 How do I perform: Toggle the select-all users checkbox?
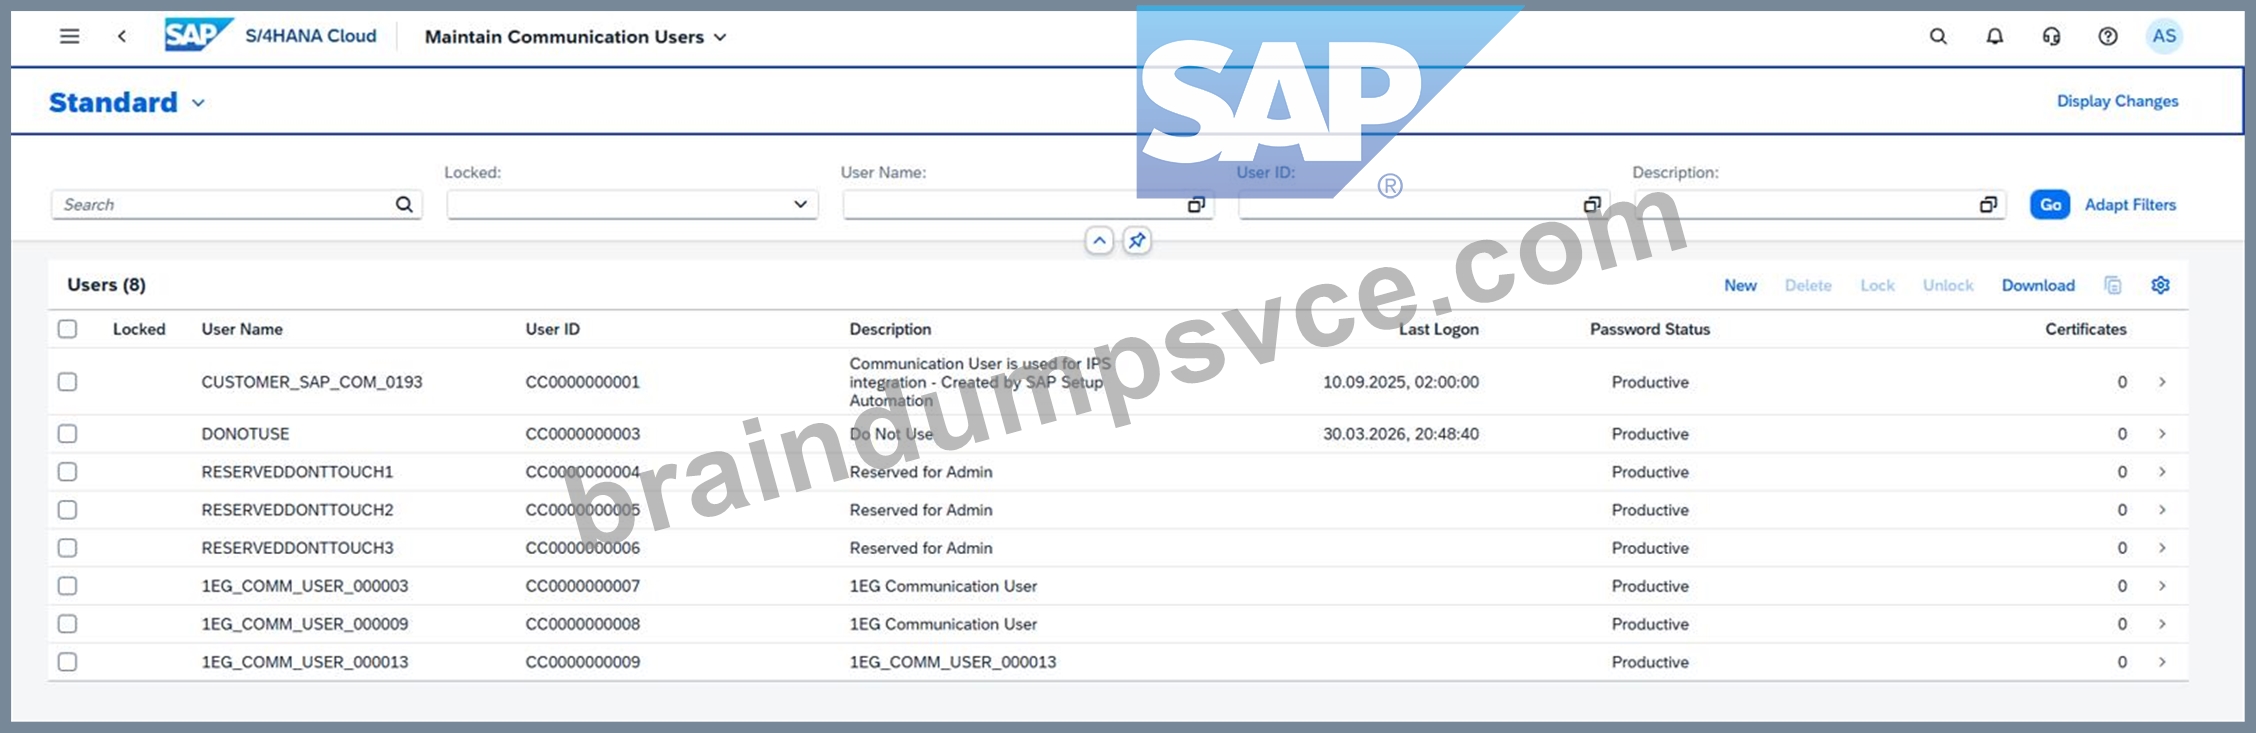click(67, 329)
